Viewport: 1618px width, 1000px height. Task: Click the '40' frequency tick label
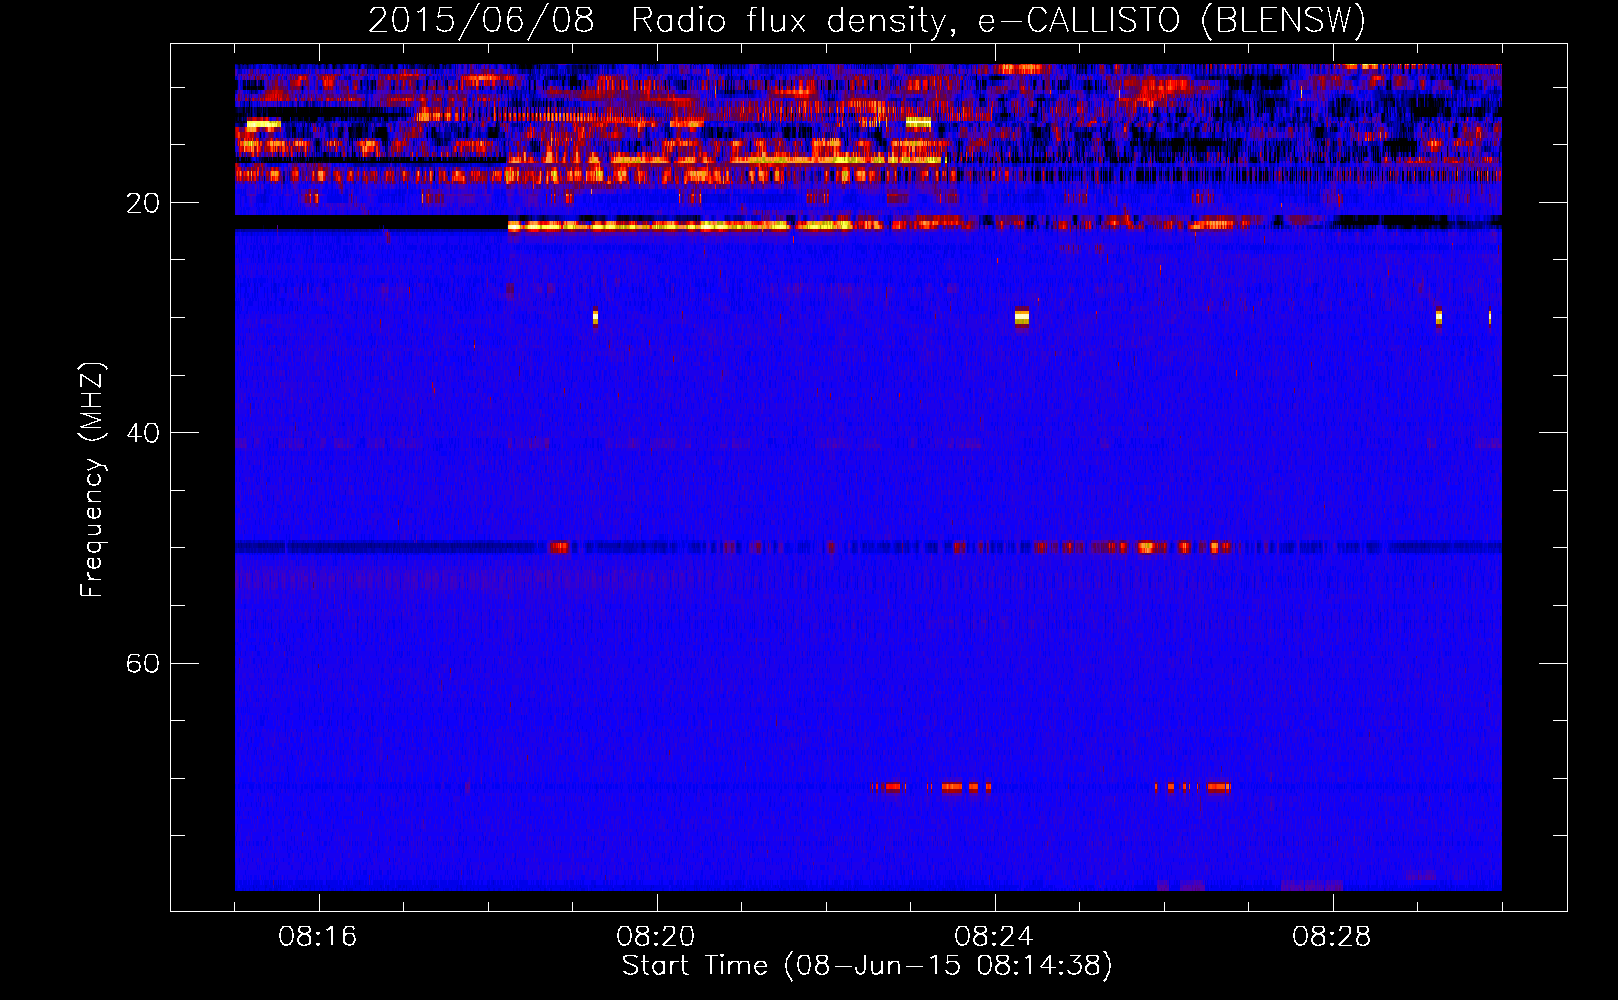tap(143, 433)
